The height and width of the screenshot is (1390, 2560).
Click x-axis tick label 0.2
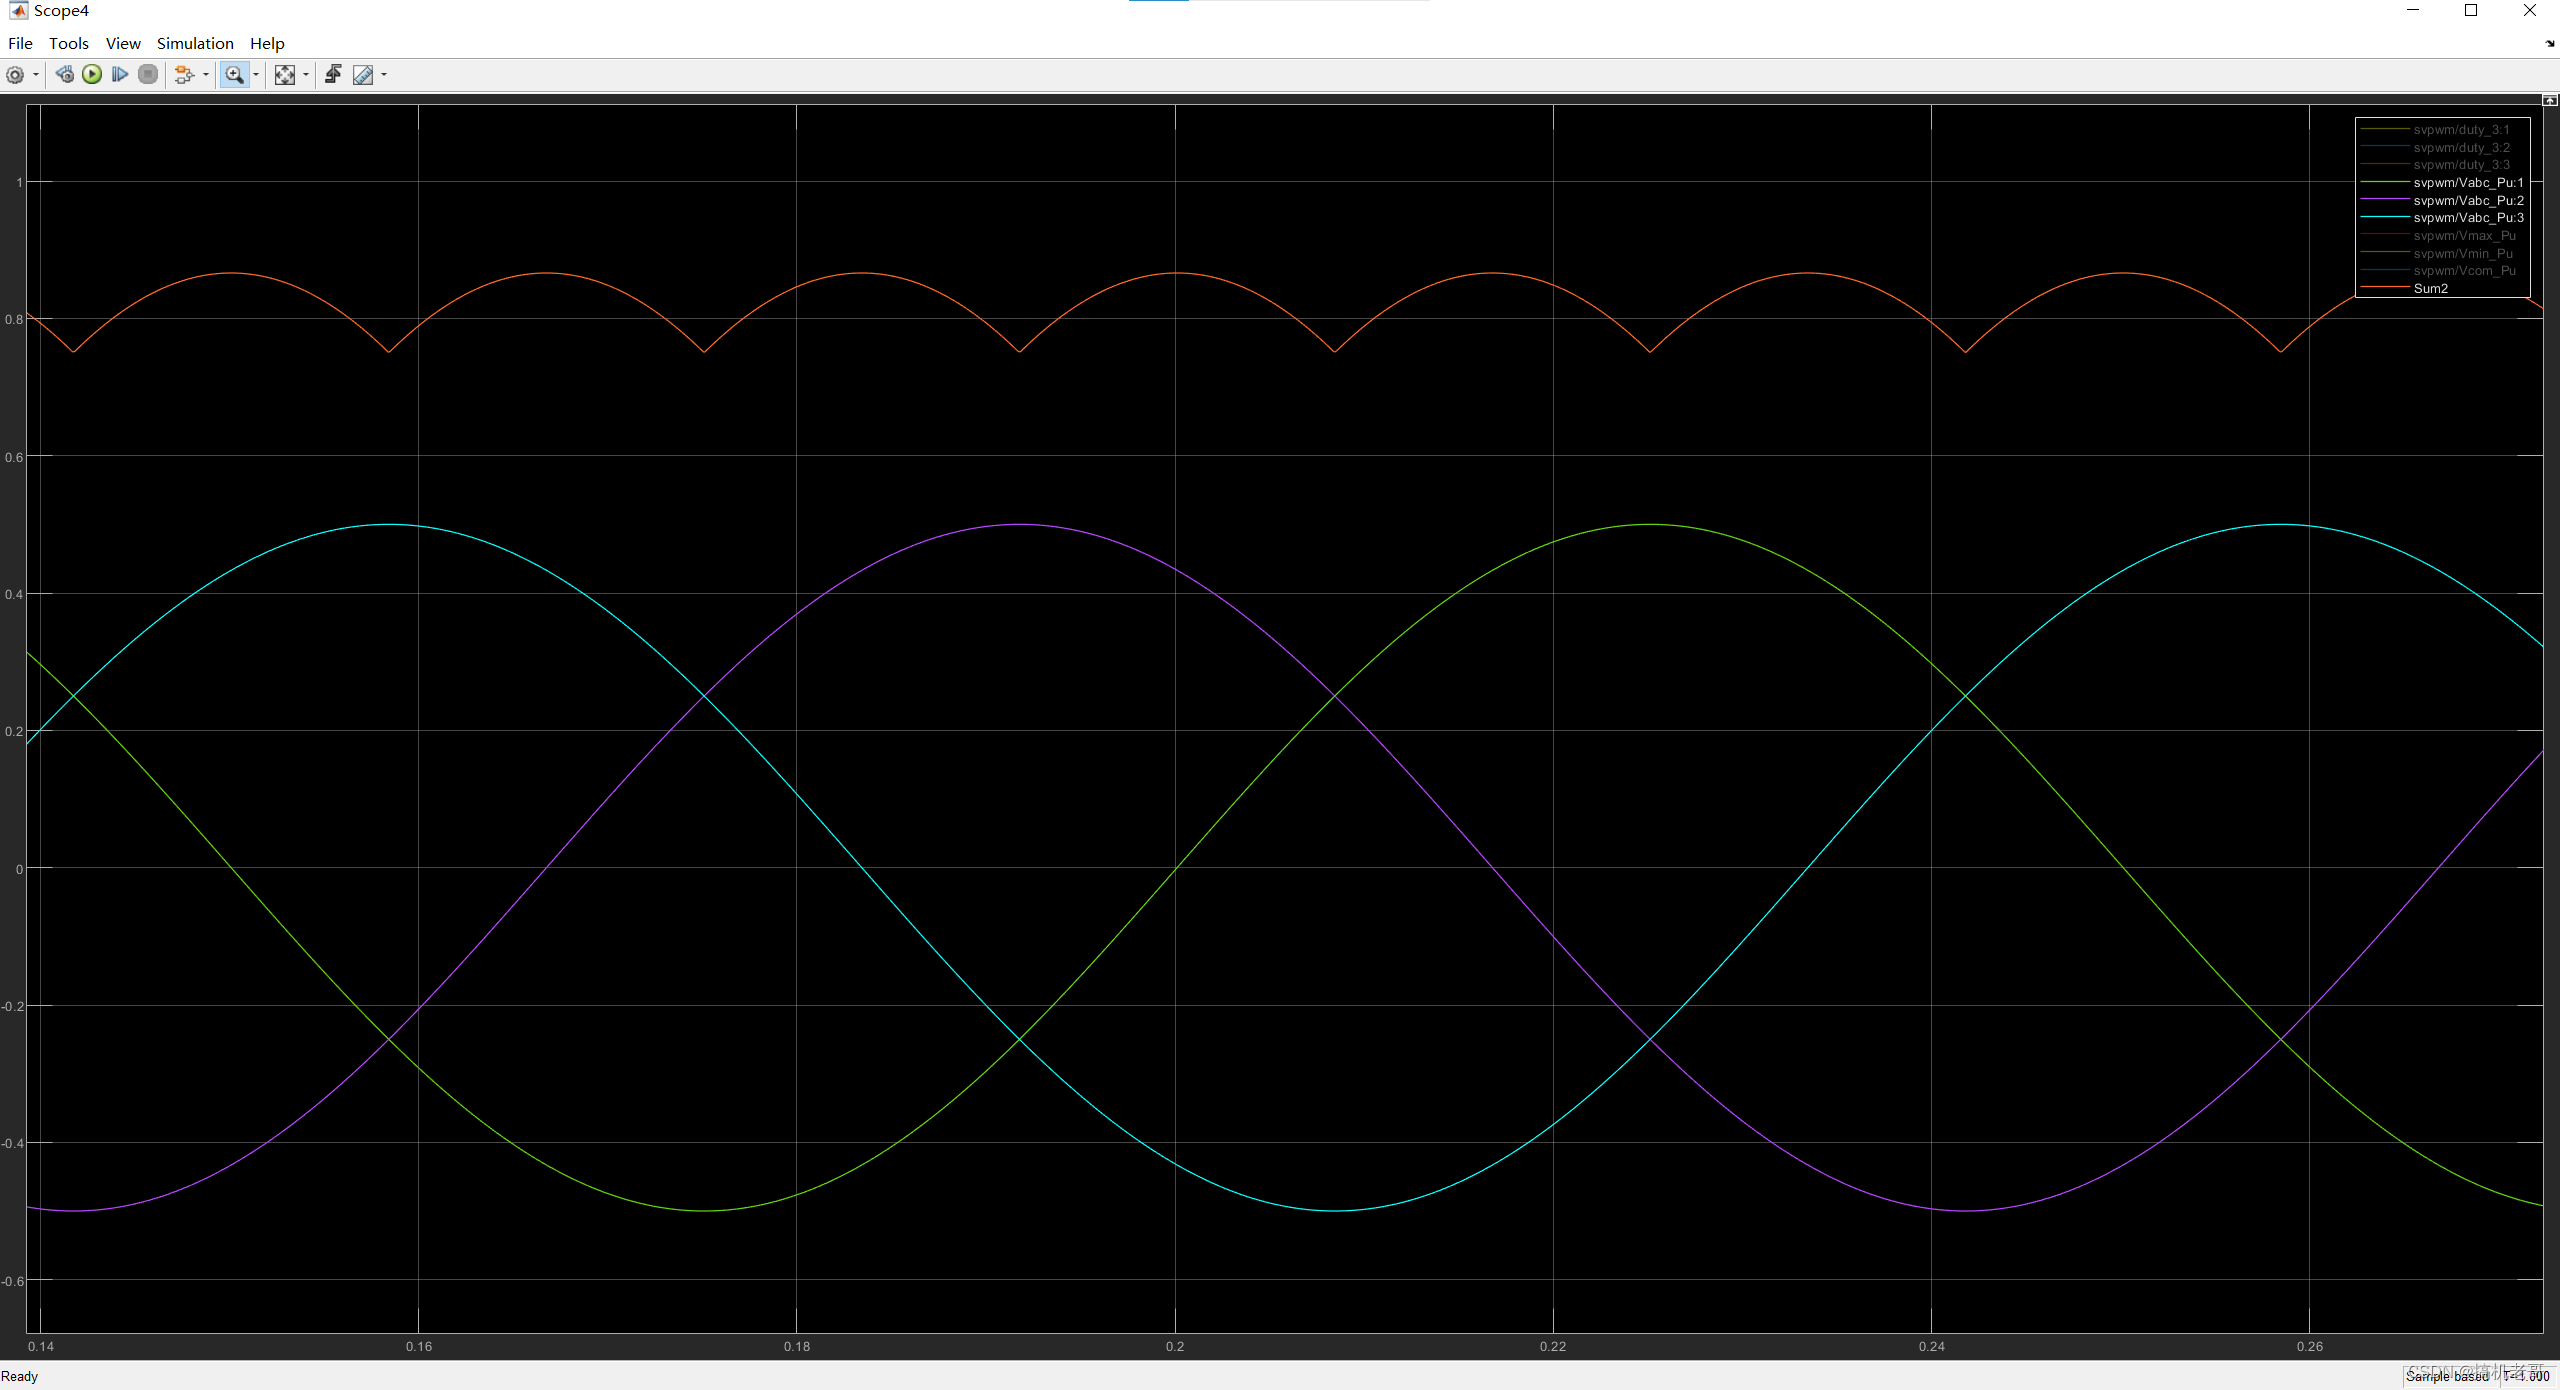(x=1175, y=1347)
